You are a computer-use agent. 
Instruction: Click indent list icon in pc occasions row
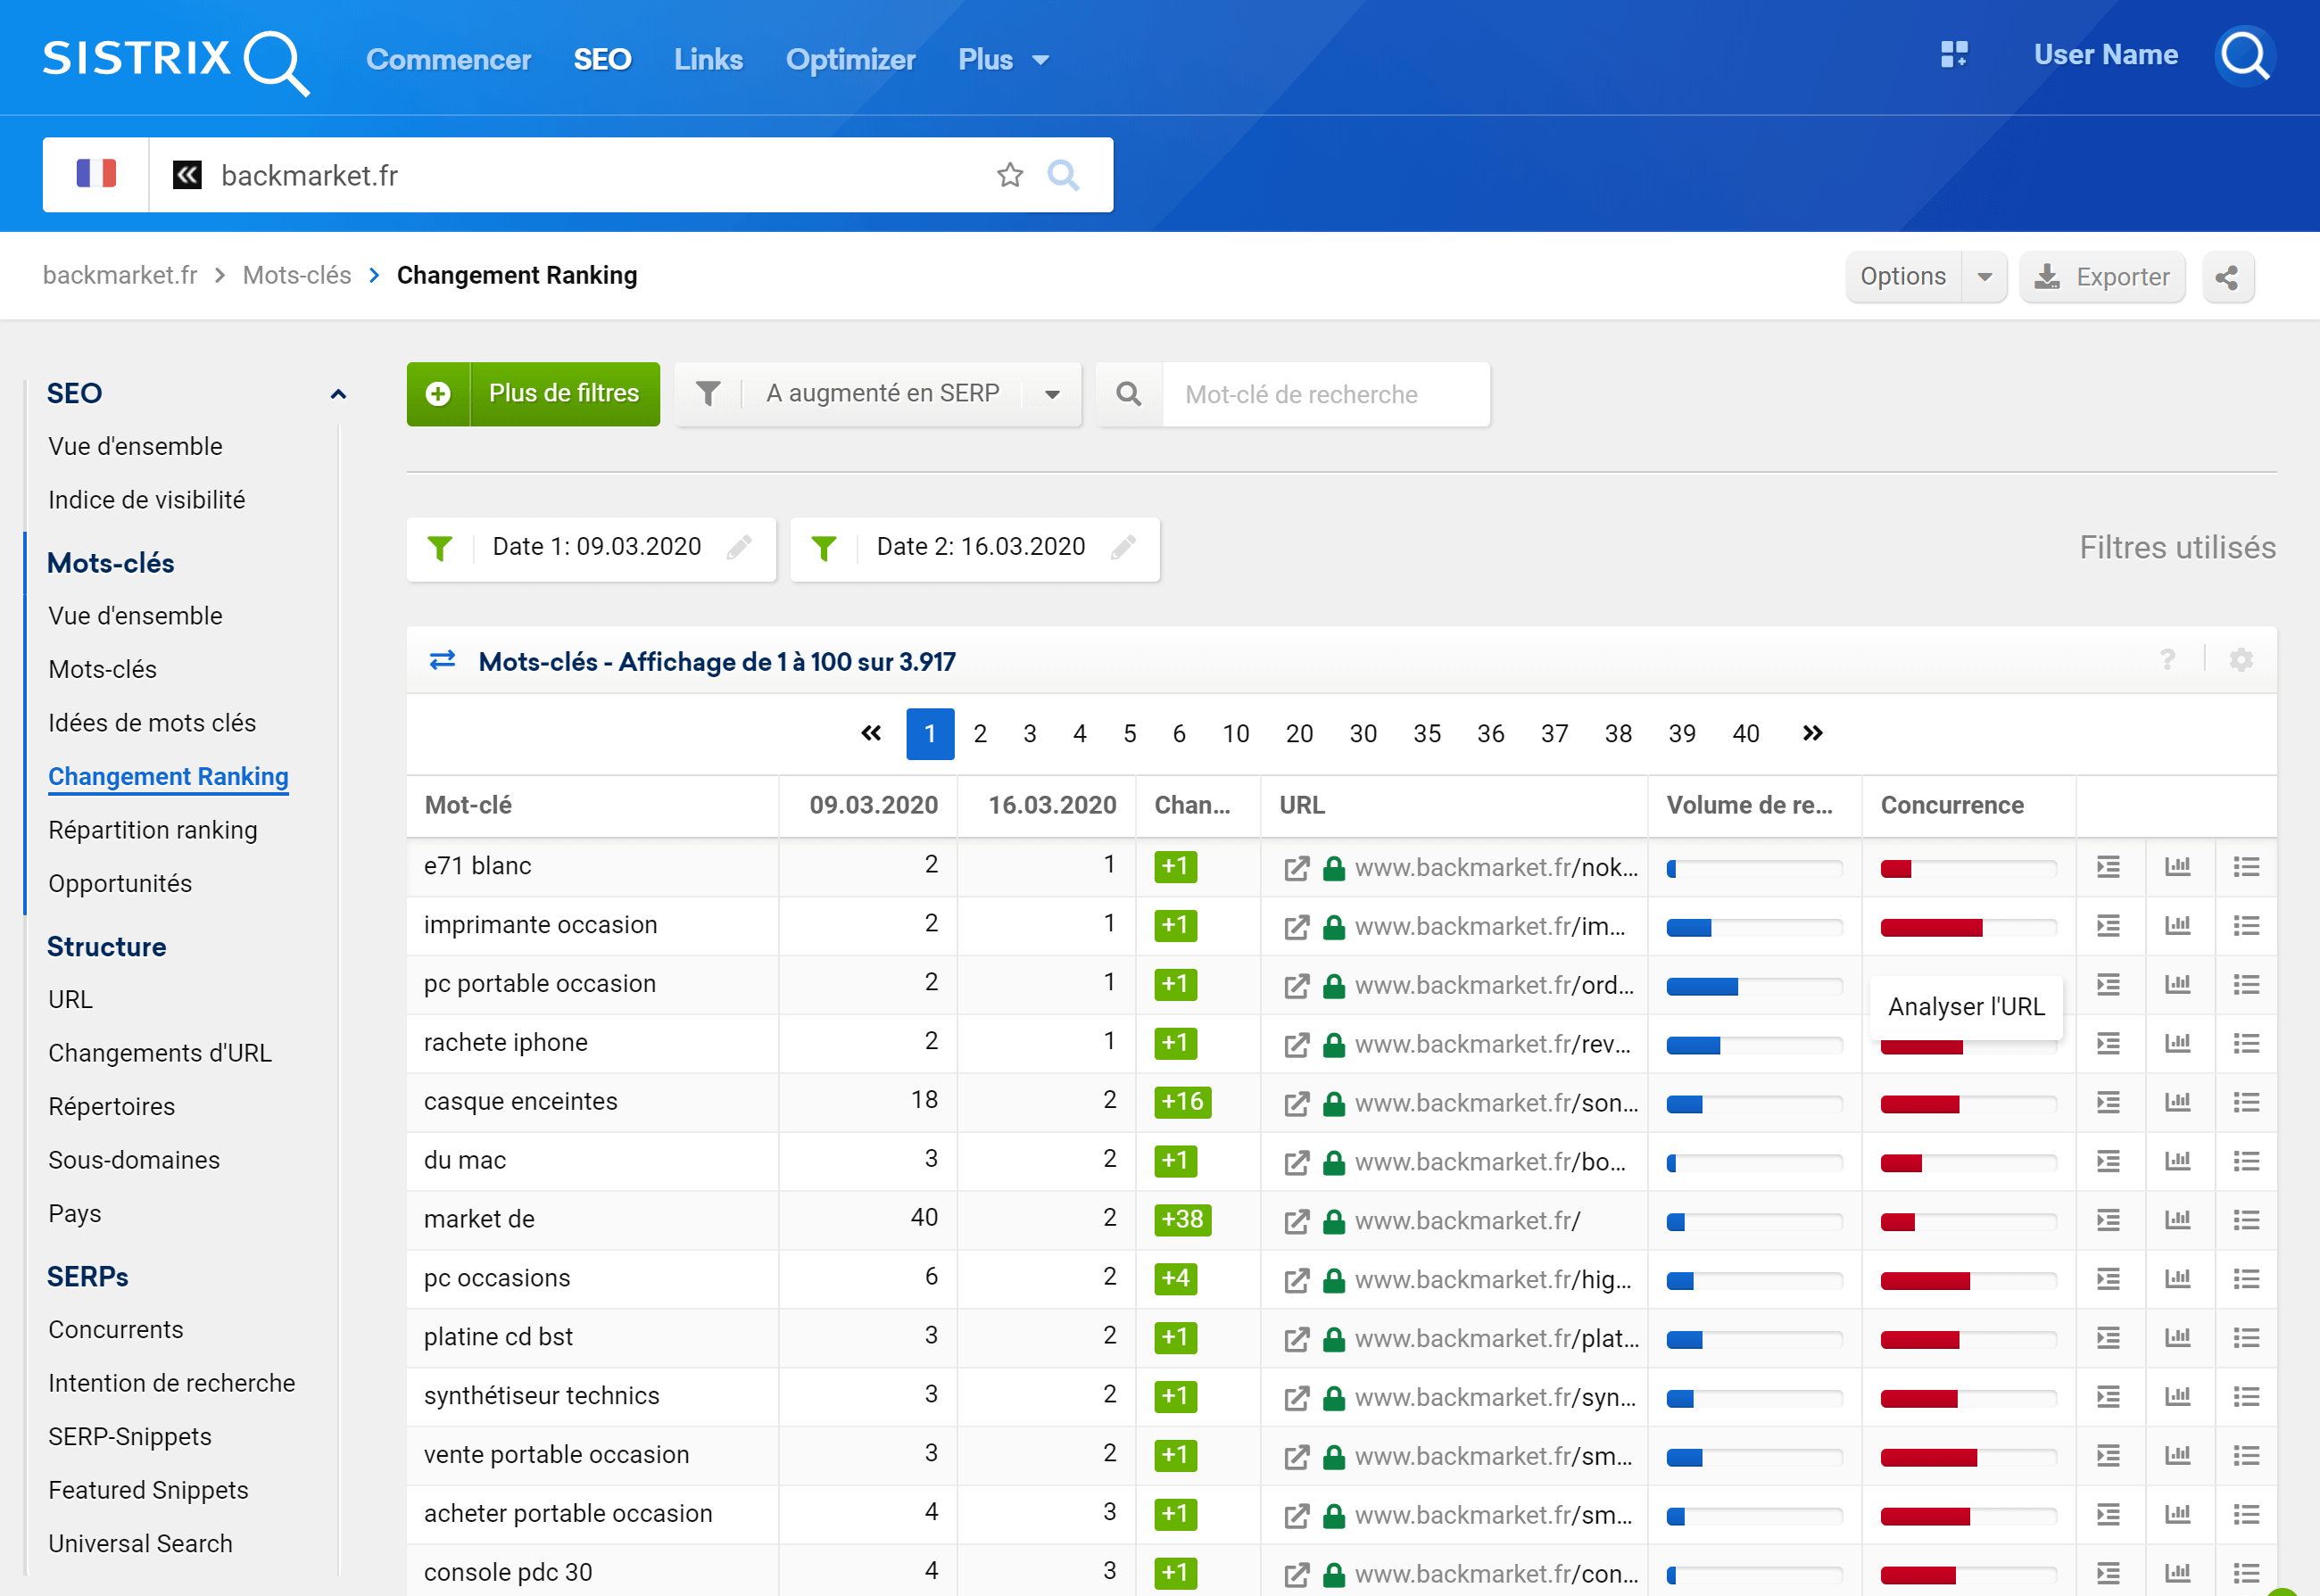pos(2108,1279)
